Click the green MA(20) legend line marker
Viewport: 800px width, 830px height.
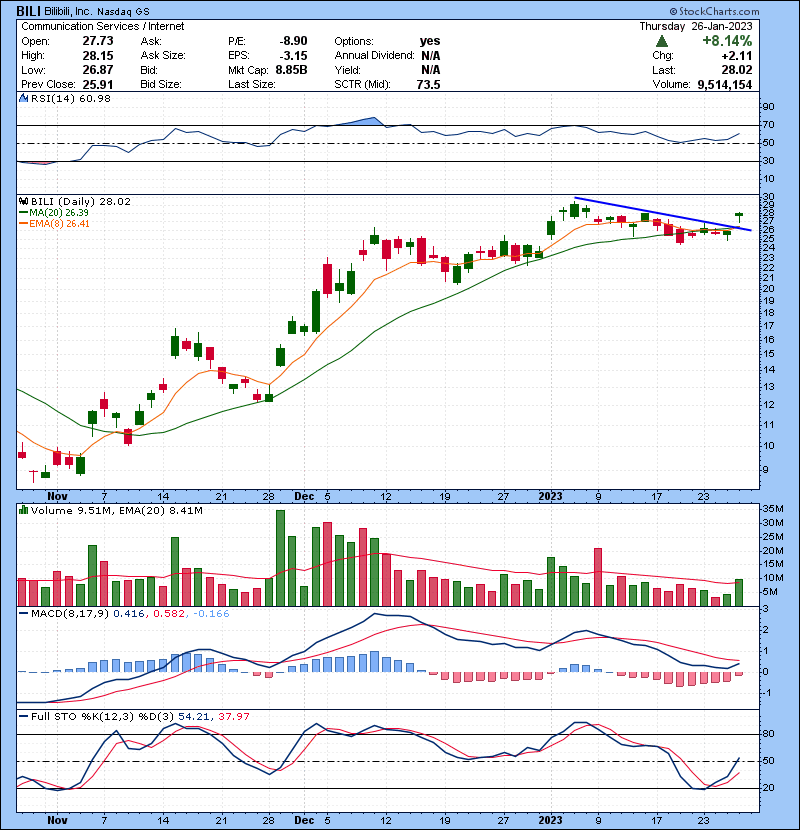tap(23, 212)
